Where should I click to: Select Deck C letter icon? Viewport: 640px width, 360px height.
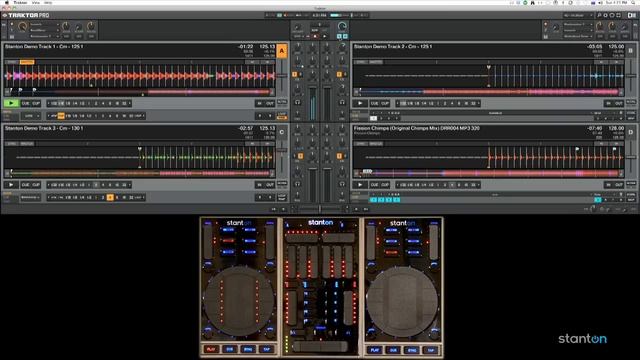coord(282,133)
